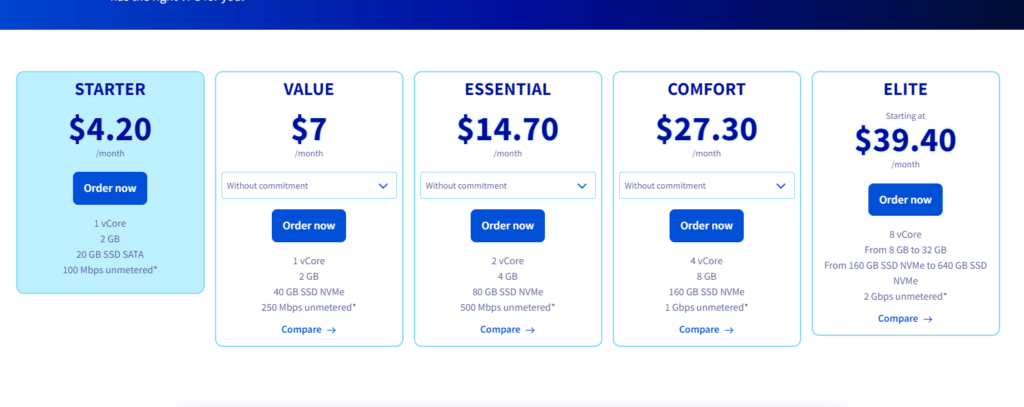Open COMFORT Without commitment dropdown
Screen dimensions: 1024x407
tap(707, 186)
